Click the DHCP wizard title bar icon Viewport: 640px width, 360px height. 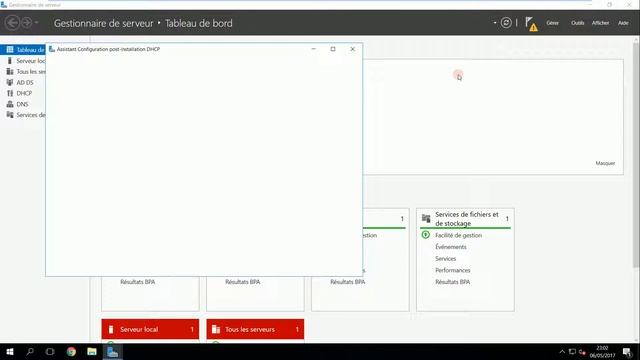coord(51,49)
